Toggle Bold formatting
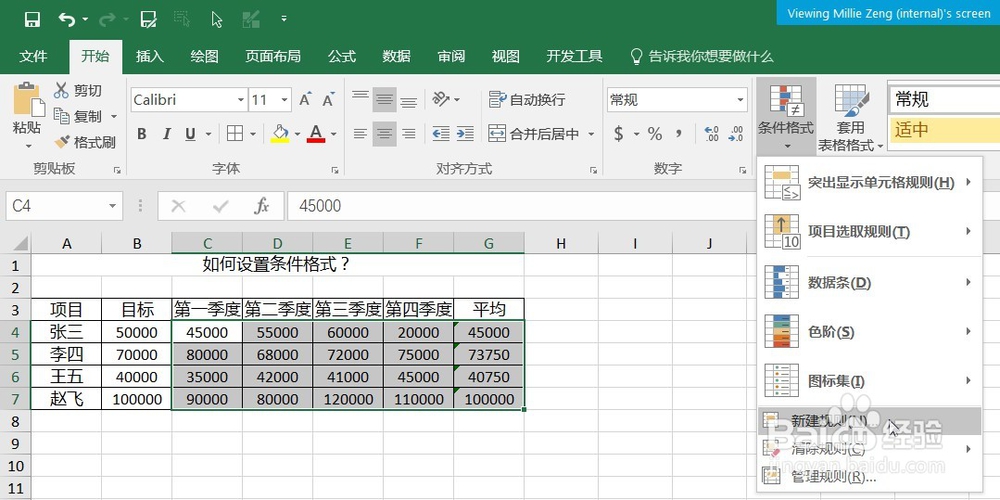 point(142,134)
